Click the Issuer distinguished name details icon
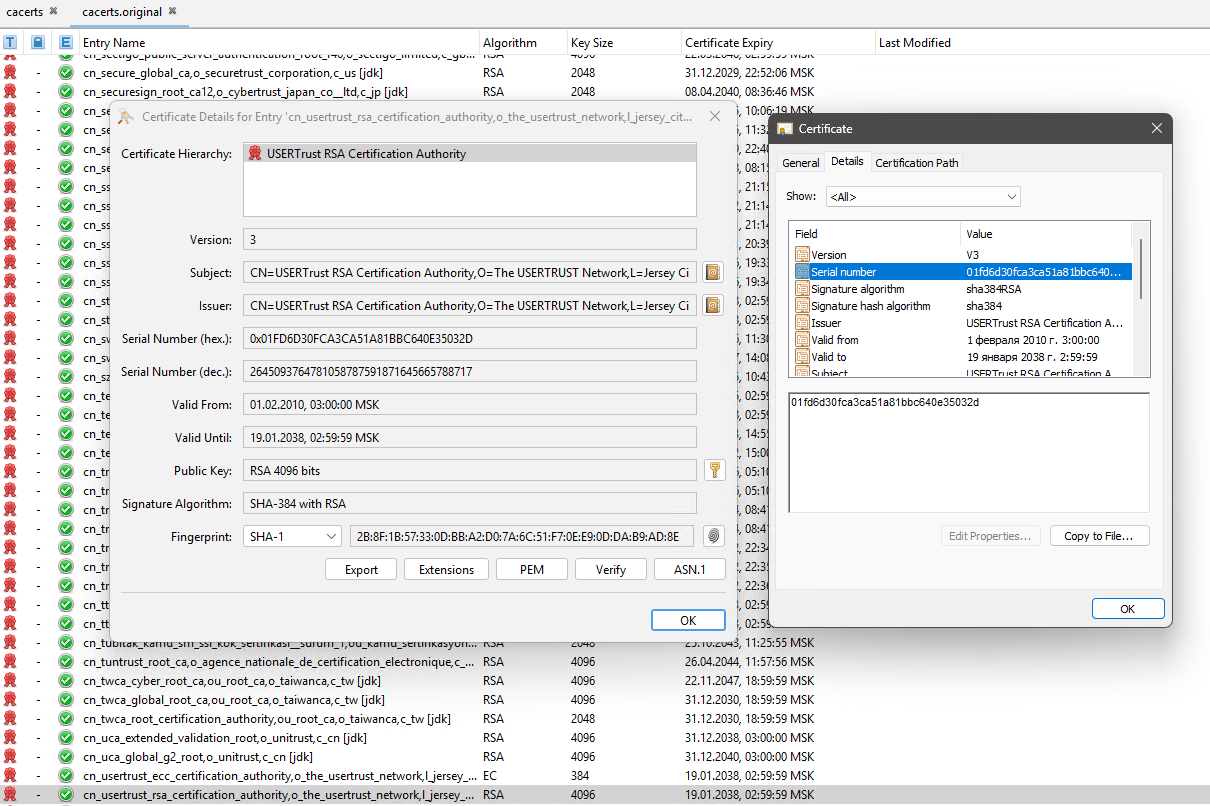 (712, 305)
